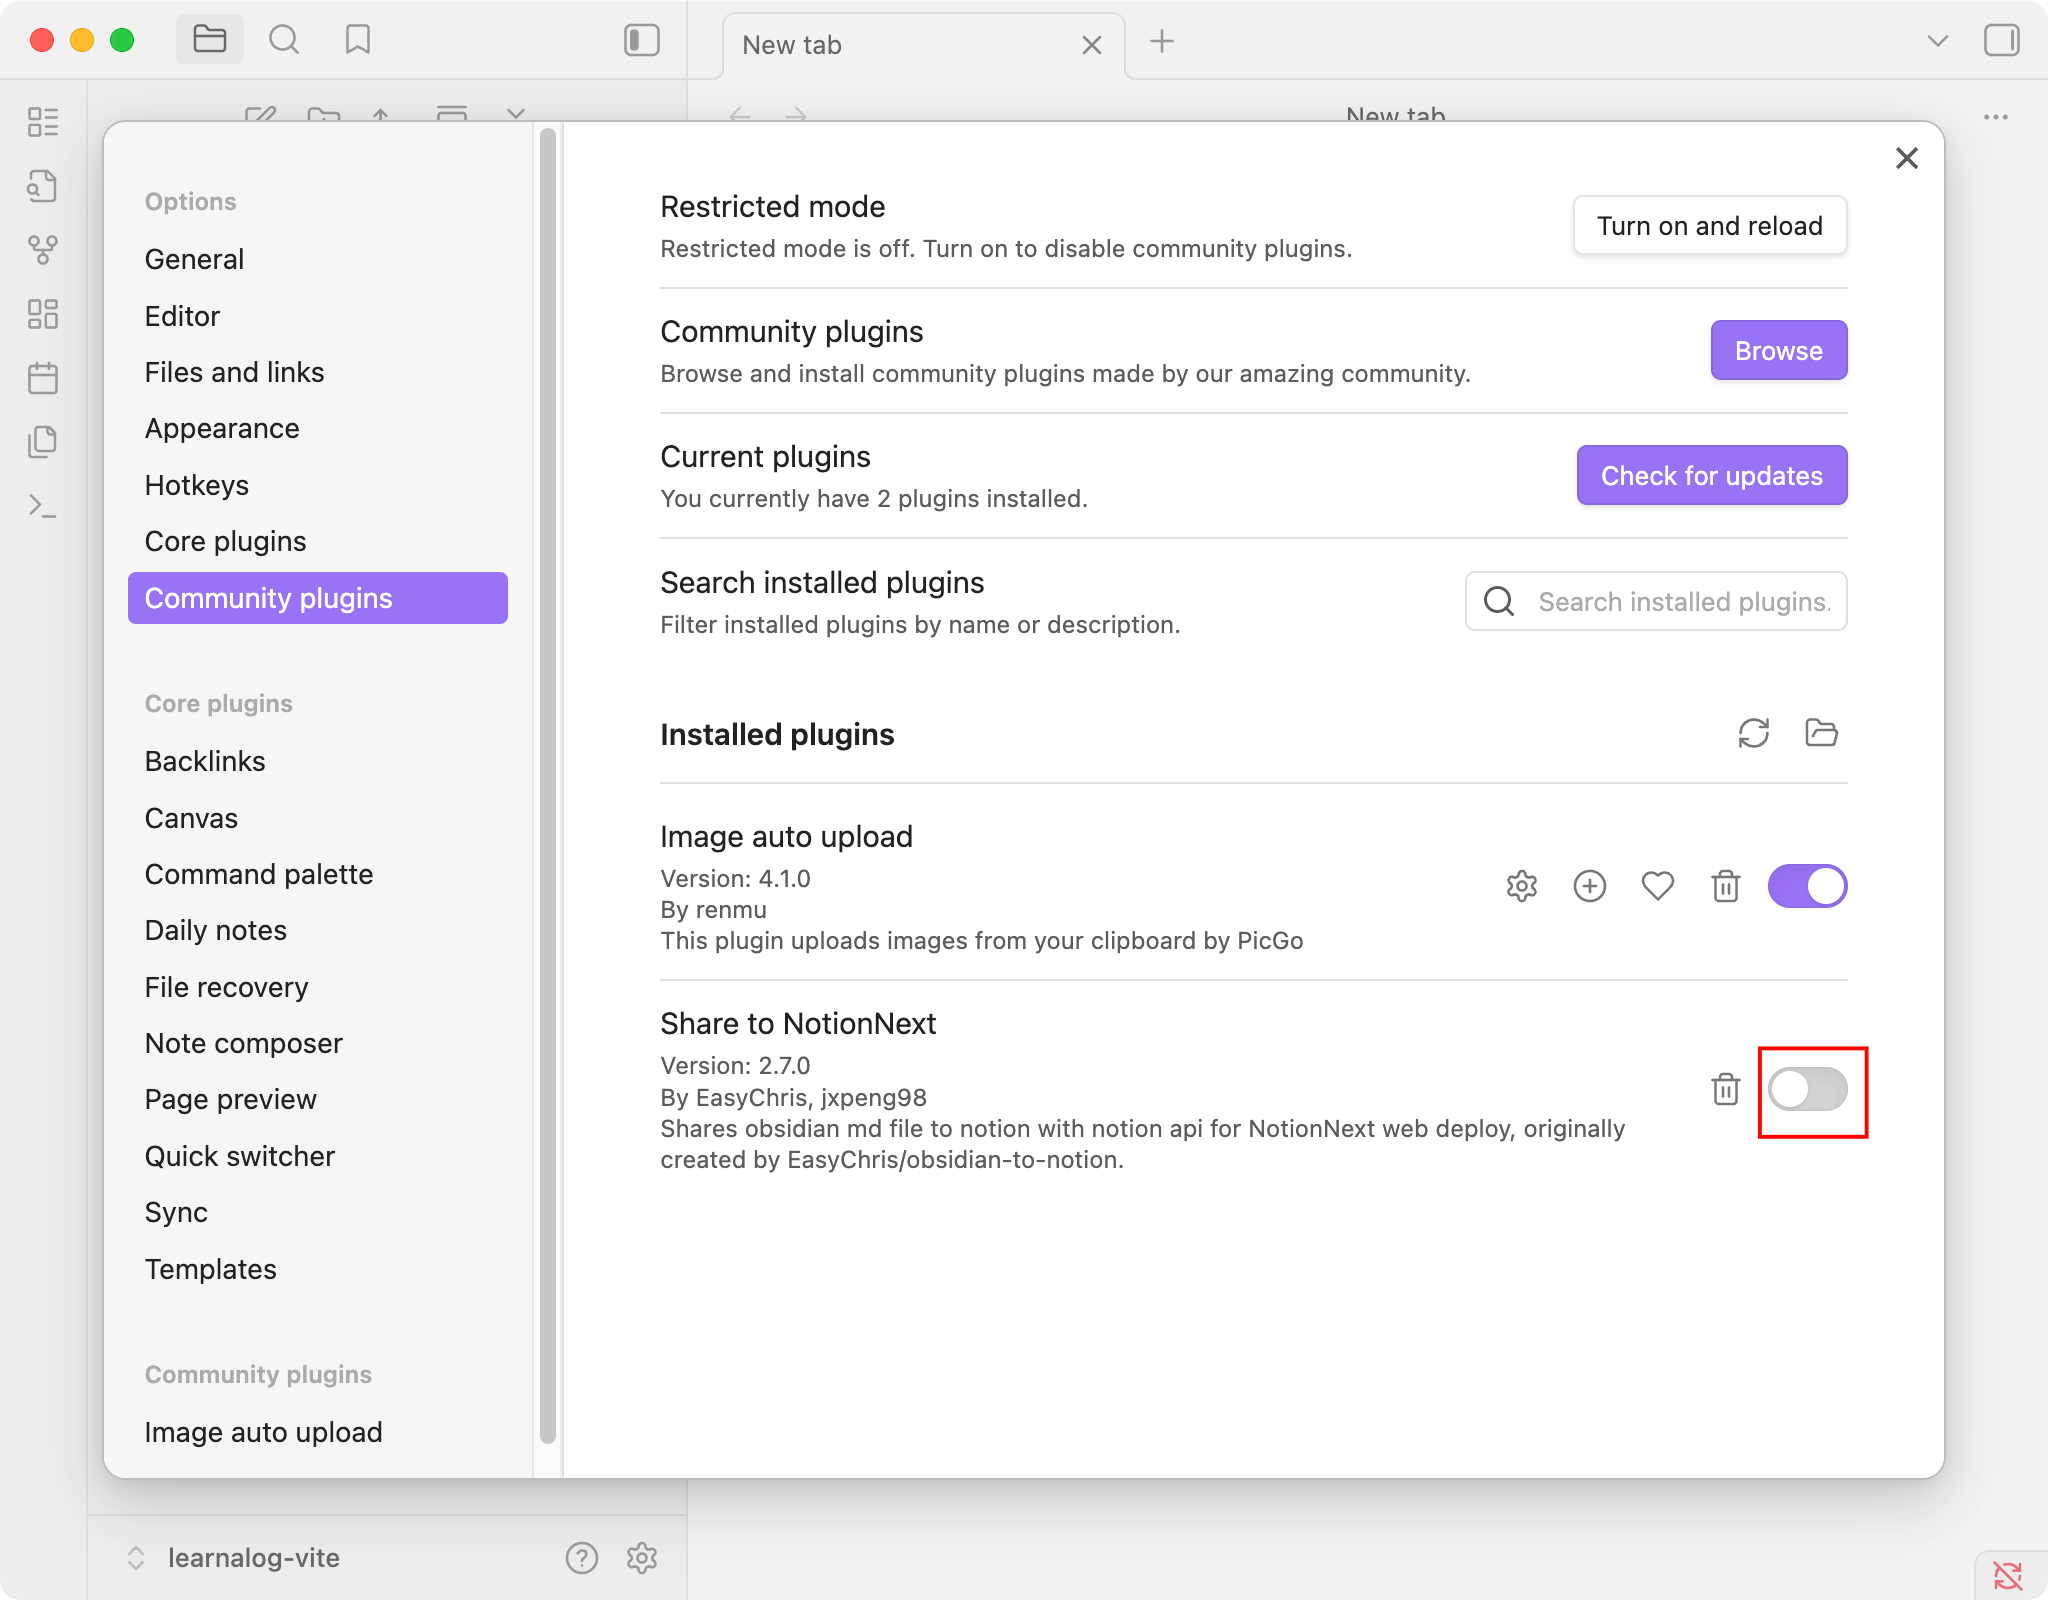Open the daily note calendar ribbon icon

(43, 378)
